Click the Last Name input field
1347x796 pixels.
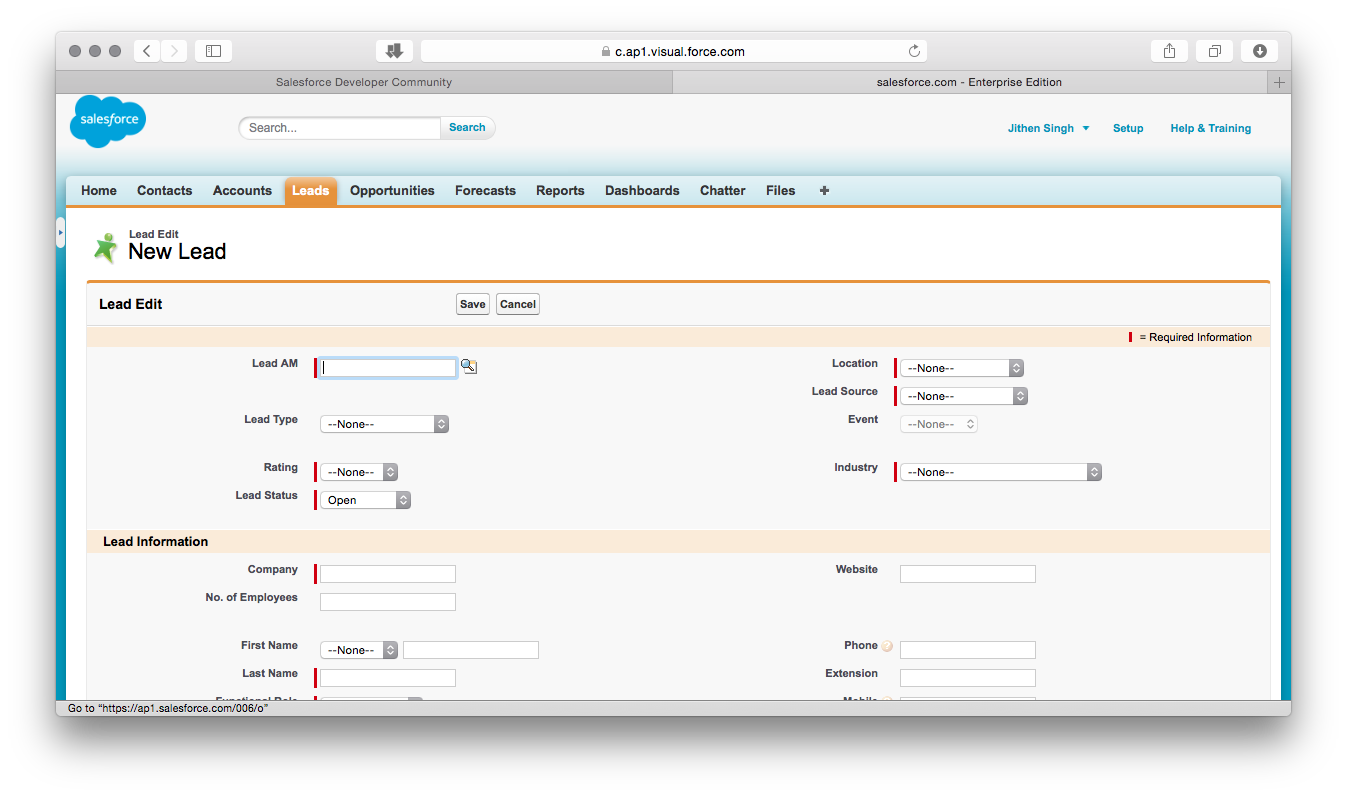click(388, 678)
